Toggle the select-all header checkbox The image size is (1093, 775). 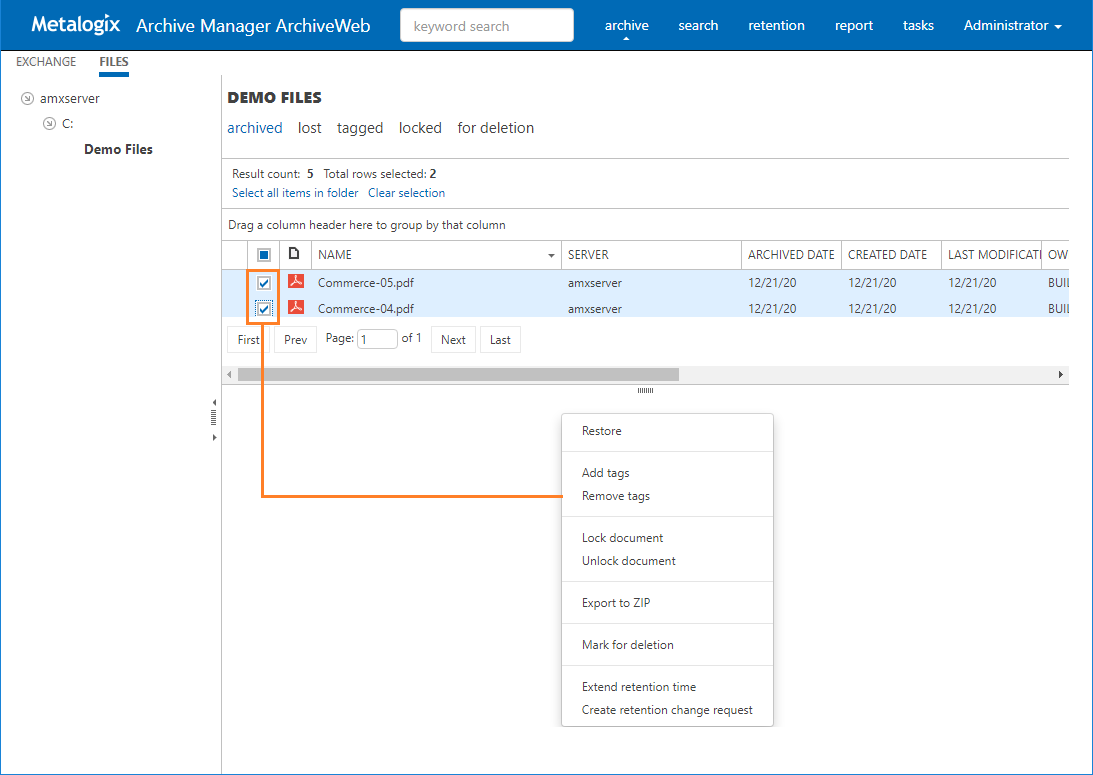pos(264,255)
